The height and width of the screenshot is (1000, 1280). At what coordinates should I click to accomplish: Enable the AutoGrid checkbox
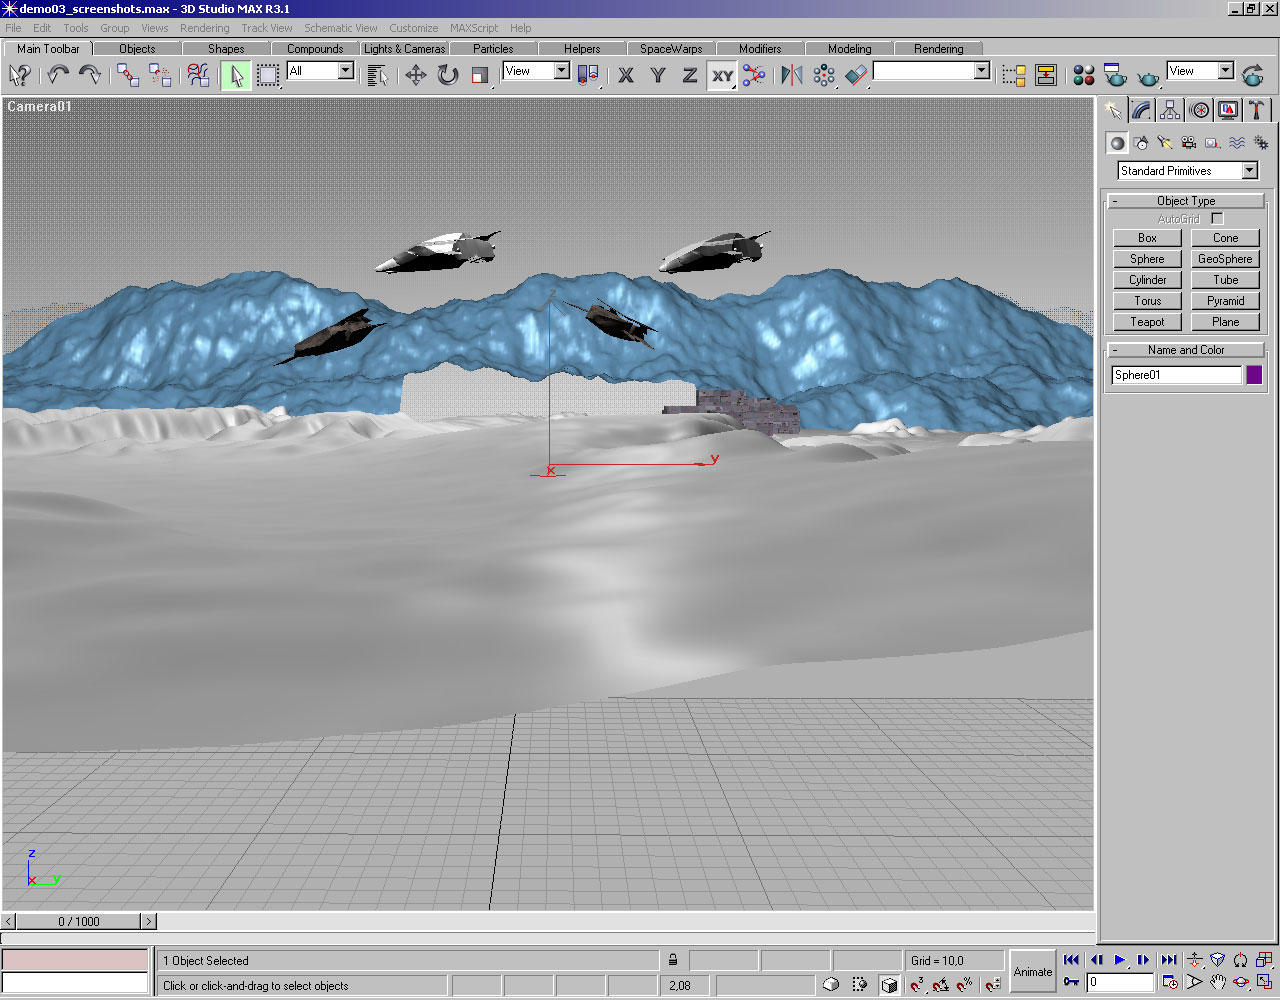tap(1217, 218)
